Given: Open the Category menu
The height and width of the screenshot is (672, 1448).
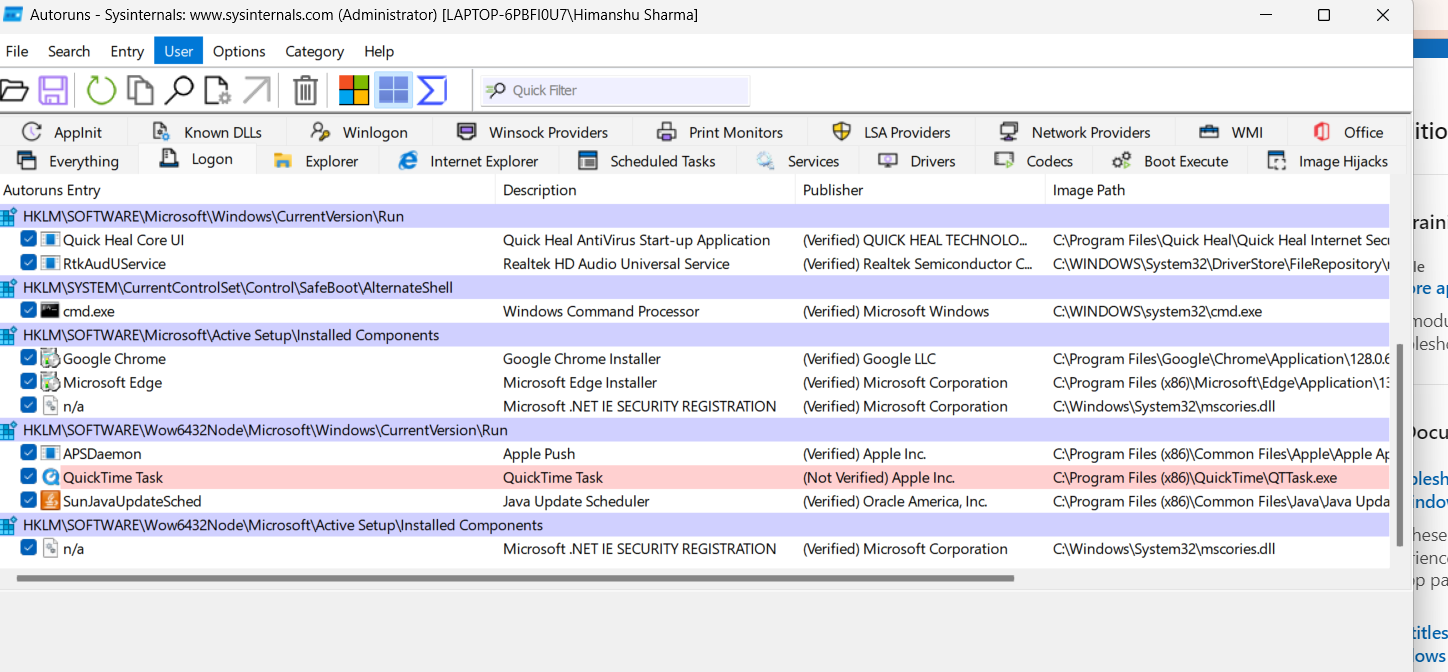Looking at the screenshot, I should 314,51.
